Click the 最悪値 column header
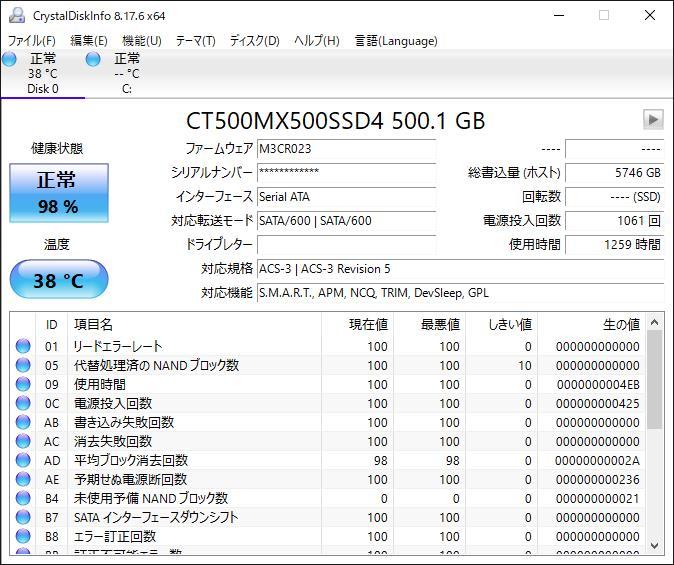 pos(429,324)
